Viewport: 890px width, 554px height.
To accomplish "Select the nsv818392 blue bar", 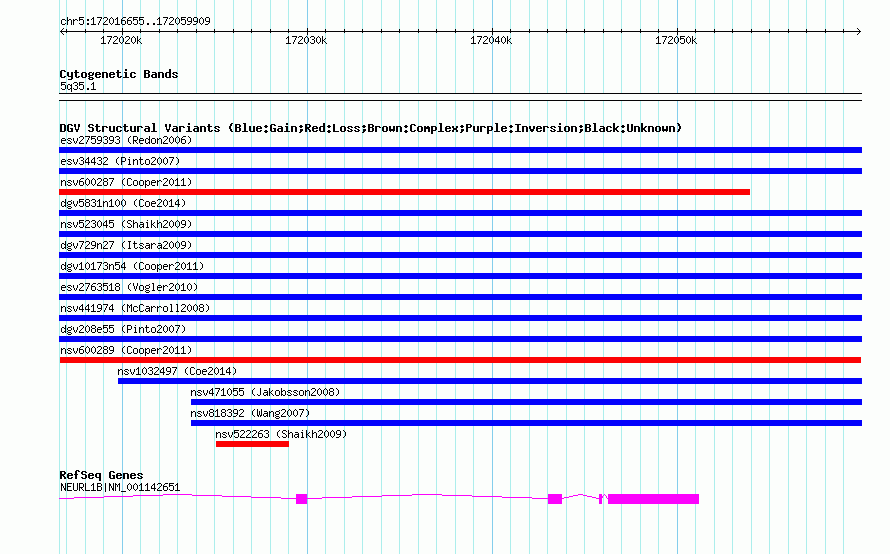I will click(x=526, y=423).
